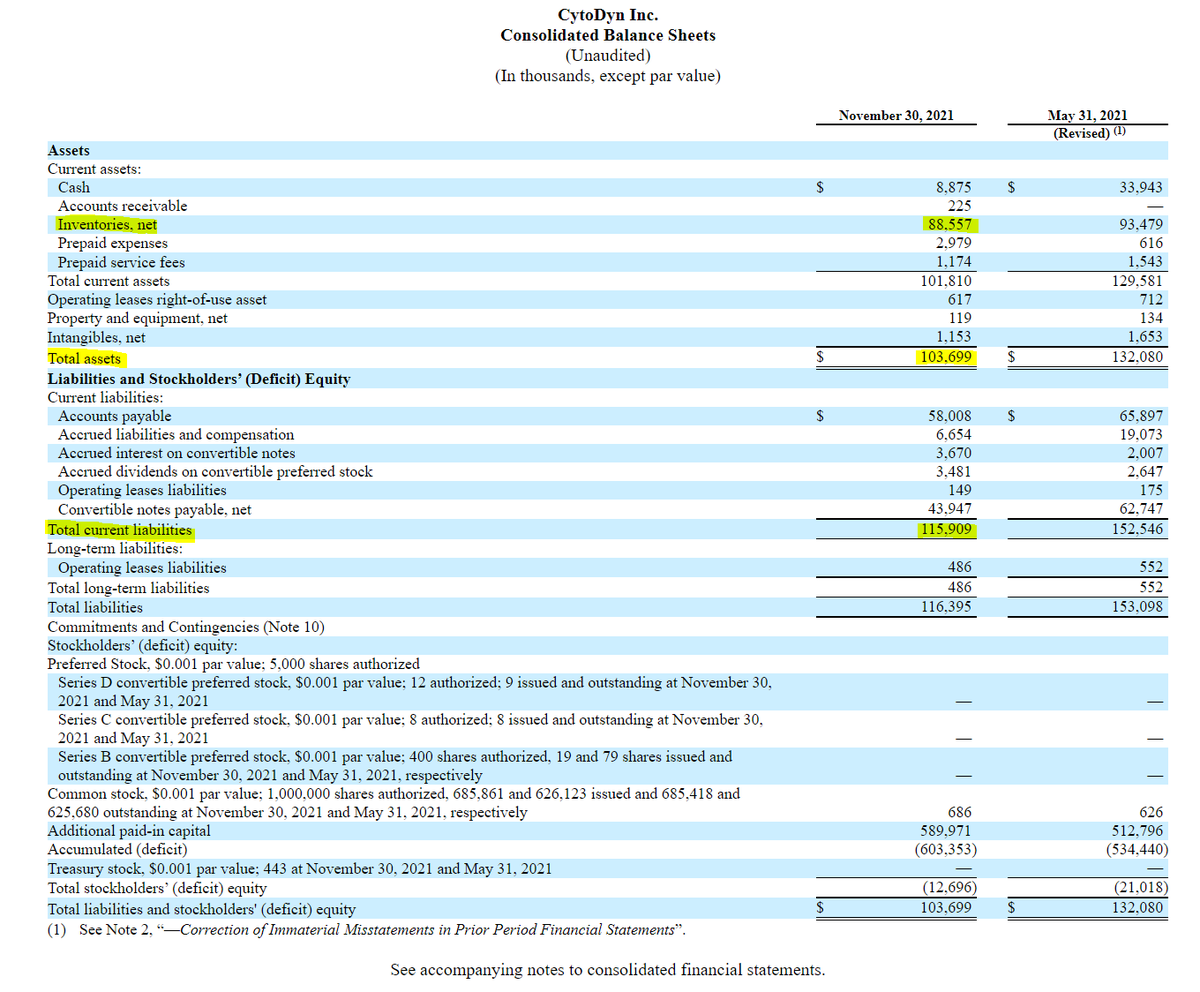The image size is (1200, 992).
Task: Click additional paid-in capital value 589,971
Action: (x=946, y=831)
